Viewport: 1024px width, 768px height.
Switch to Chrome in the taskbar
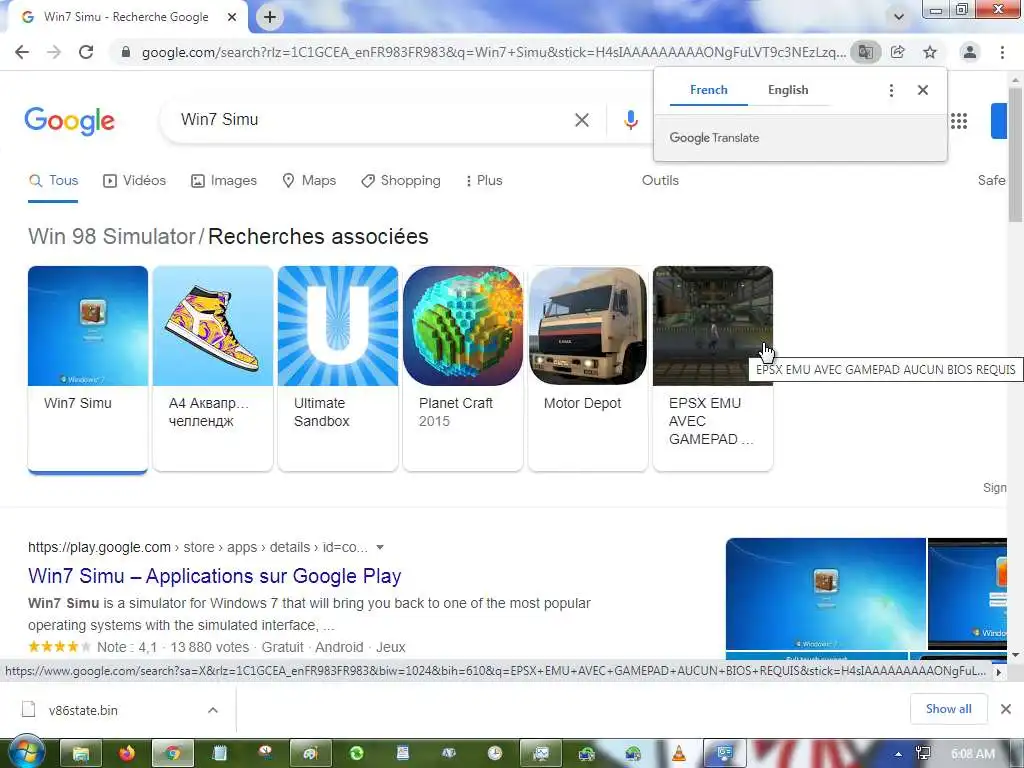172,754
